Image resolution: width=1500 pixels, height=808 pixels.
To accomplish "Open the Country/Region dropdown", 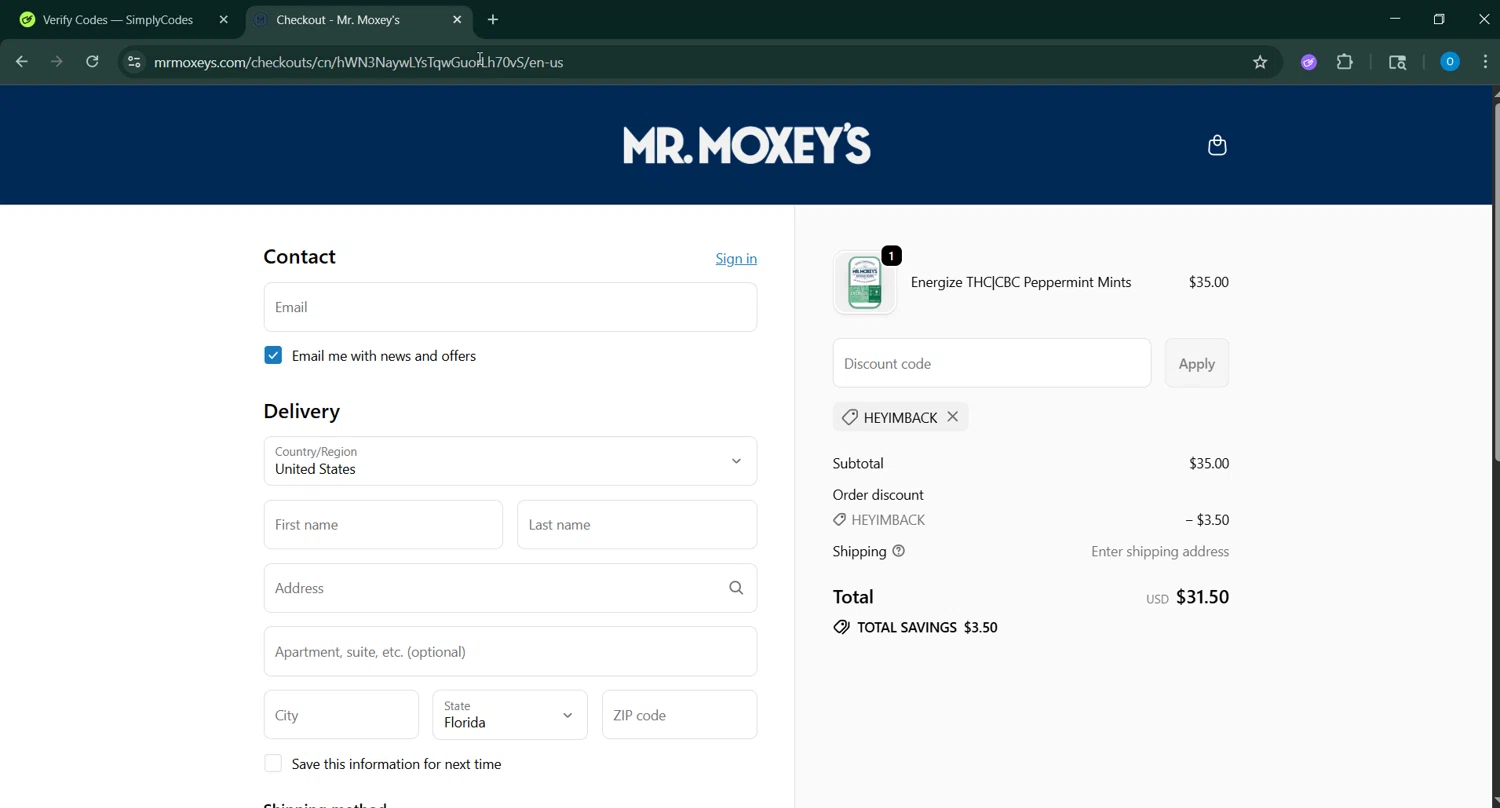I will coord(510,461).
